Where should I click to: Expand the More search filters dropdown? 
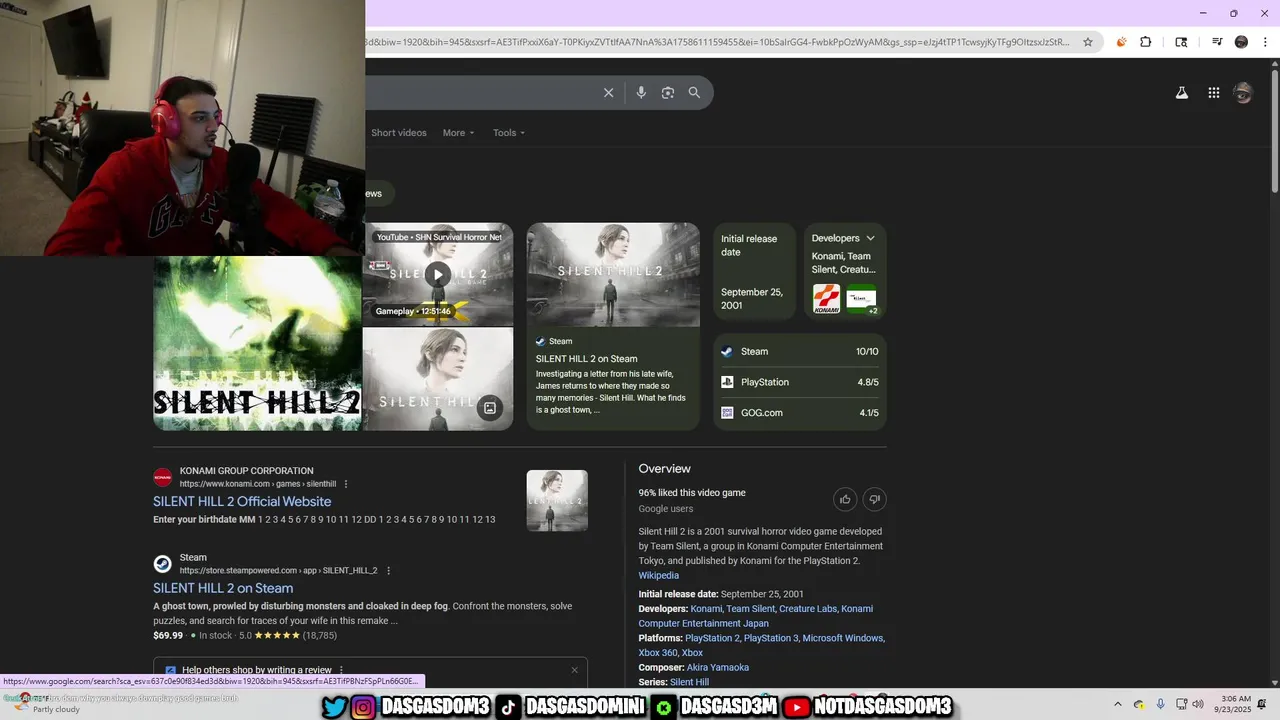pyautogui.click(x=458, y=133)
